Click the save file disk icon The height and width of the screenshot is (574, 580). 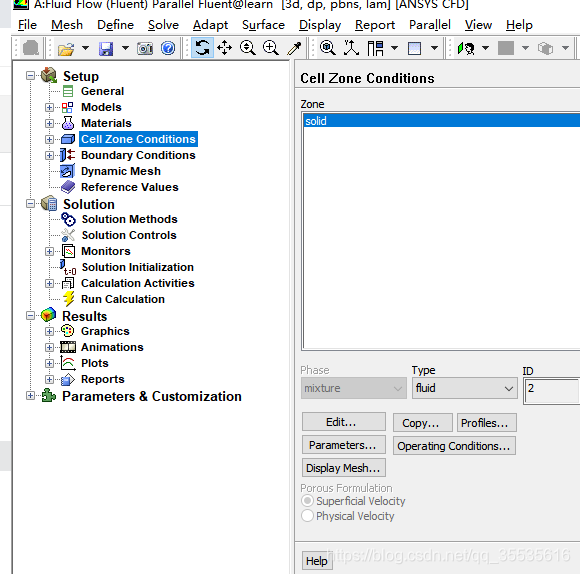[x=106, y=48]
